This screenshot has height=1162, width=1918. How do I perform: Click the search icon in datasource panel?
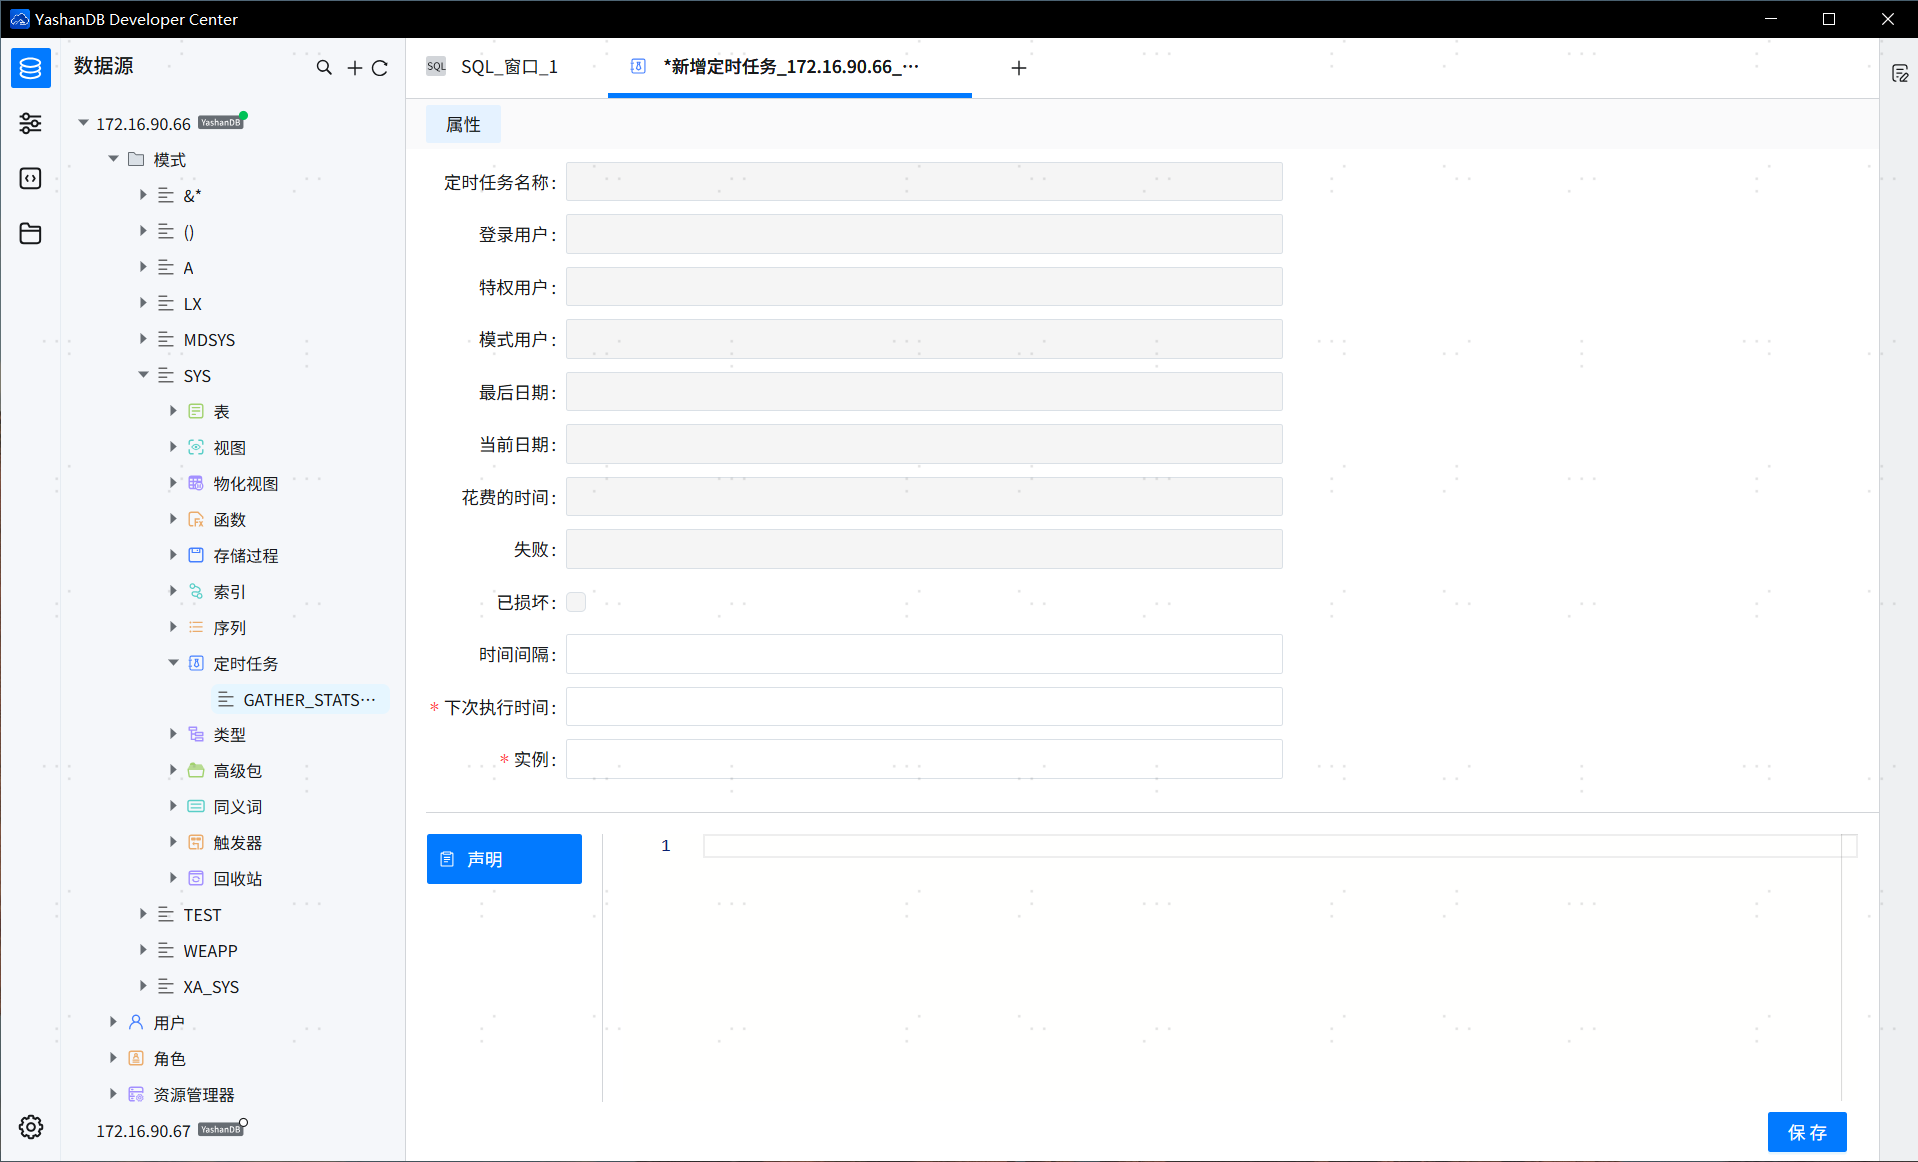coord(324,67)
